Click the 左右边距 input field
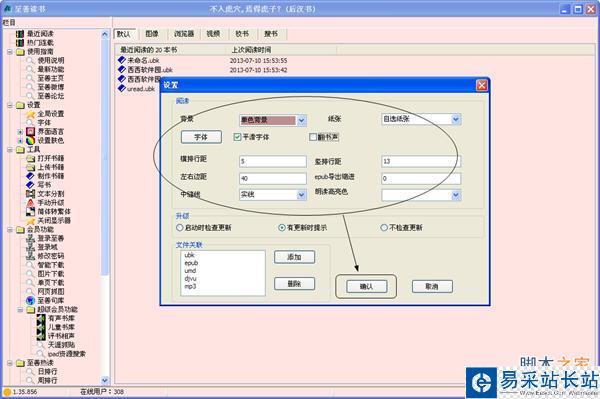Viewport: 600px width, 399px height. pyautogui.click(x=272, y=178)
